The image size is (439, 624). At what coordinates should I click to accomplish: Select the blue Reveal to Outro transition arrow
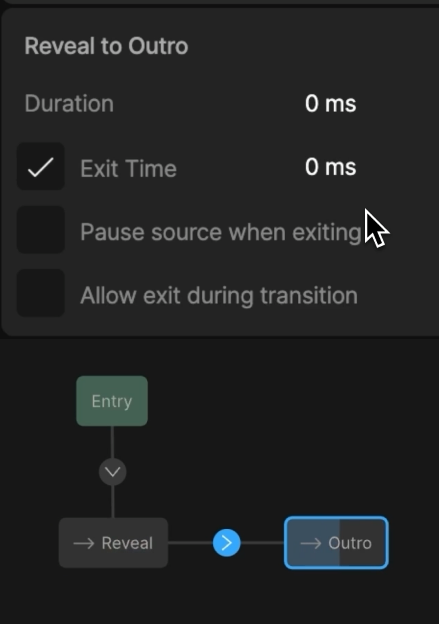pos(226,543)
